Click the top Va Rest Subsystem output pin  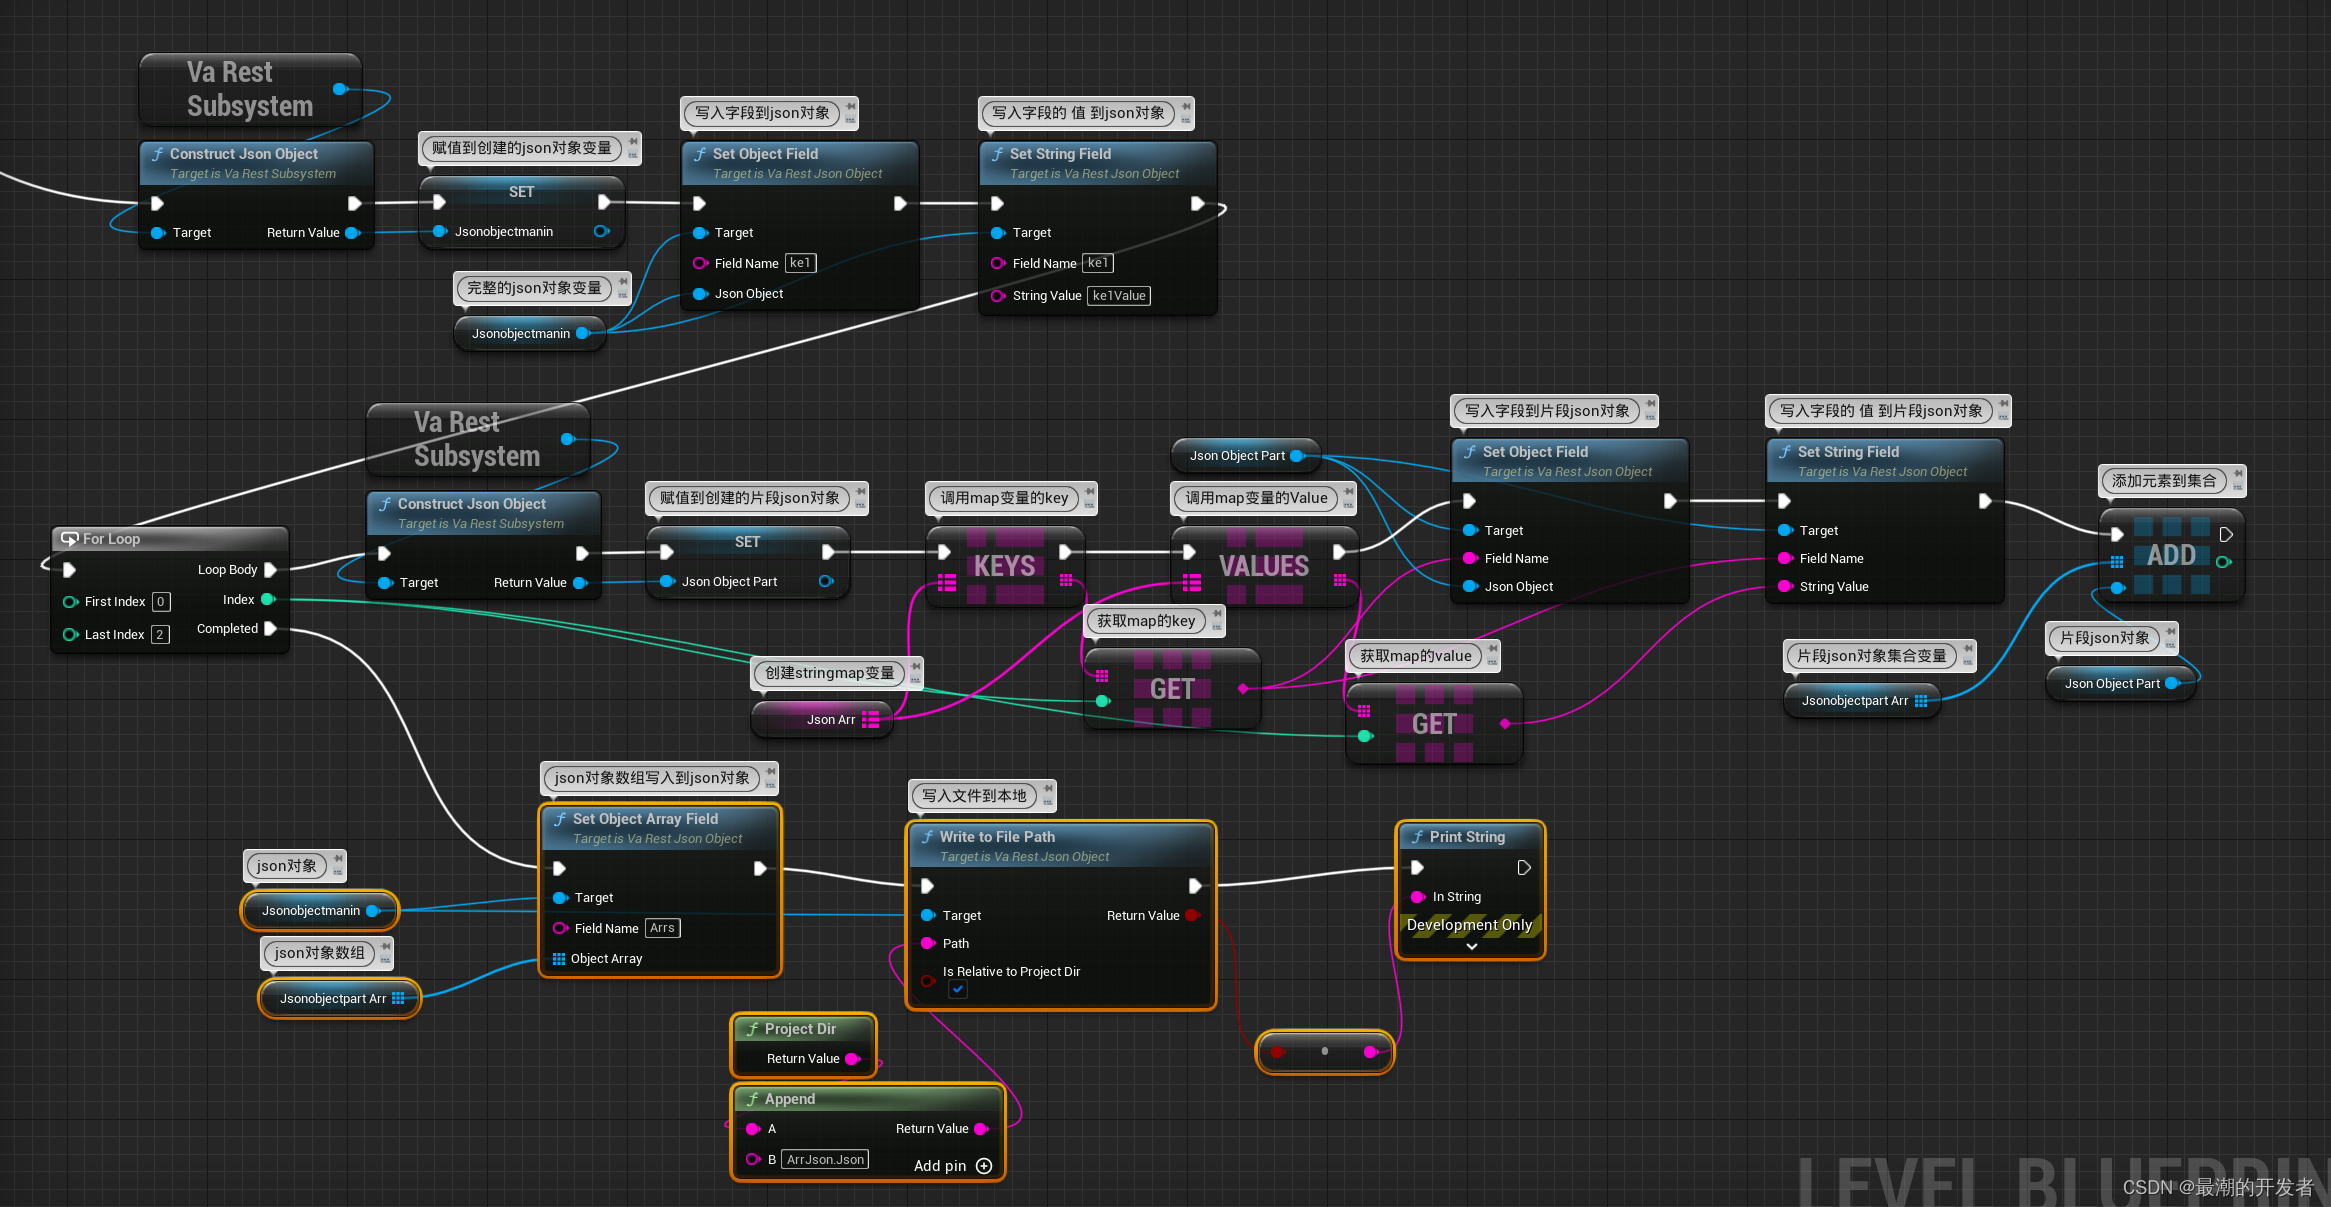coord(340,89)
